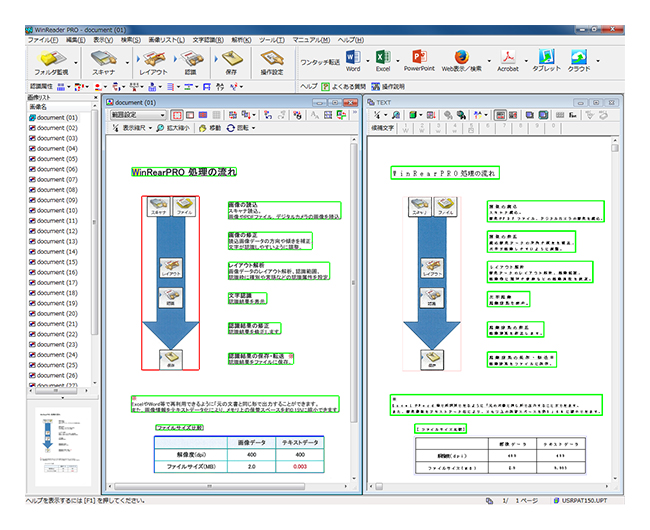Expand the スキャナ dropdown arrow

tap(127, 63)
